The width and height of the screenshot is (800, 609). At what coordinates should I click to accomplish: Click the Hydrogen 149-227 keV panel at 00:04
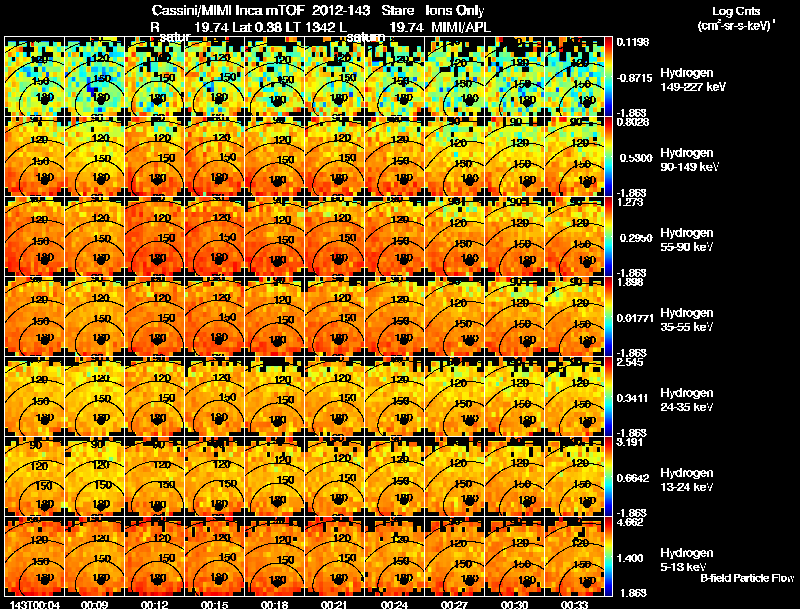[x=35, y=76]
